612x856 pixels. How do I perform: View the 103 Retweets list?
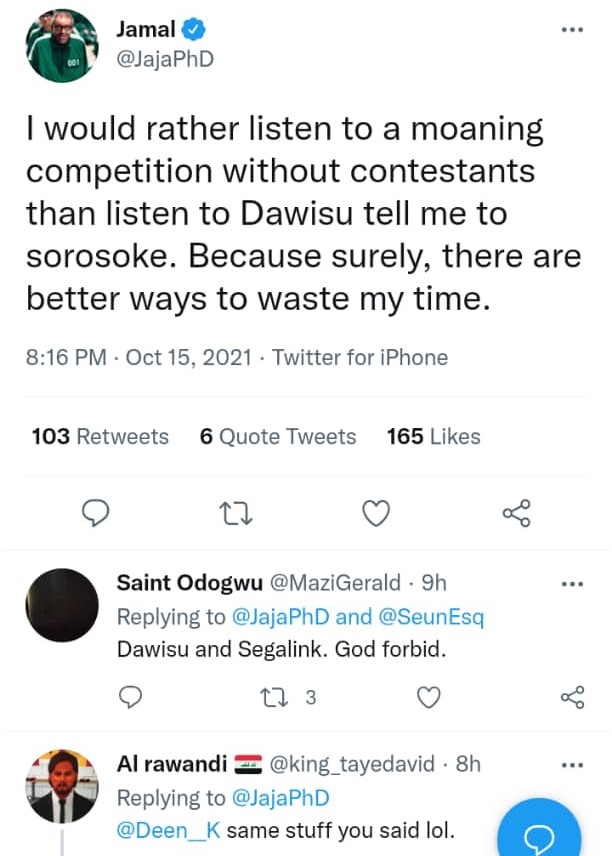point(100,437)
